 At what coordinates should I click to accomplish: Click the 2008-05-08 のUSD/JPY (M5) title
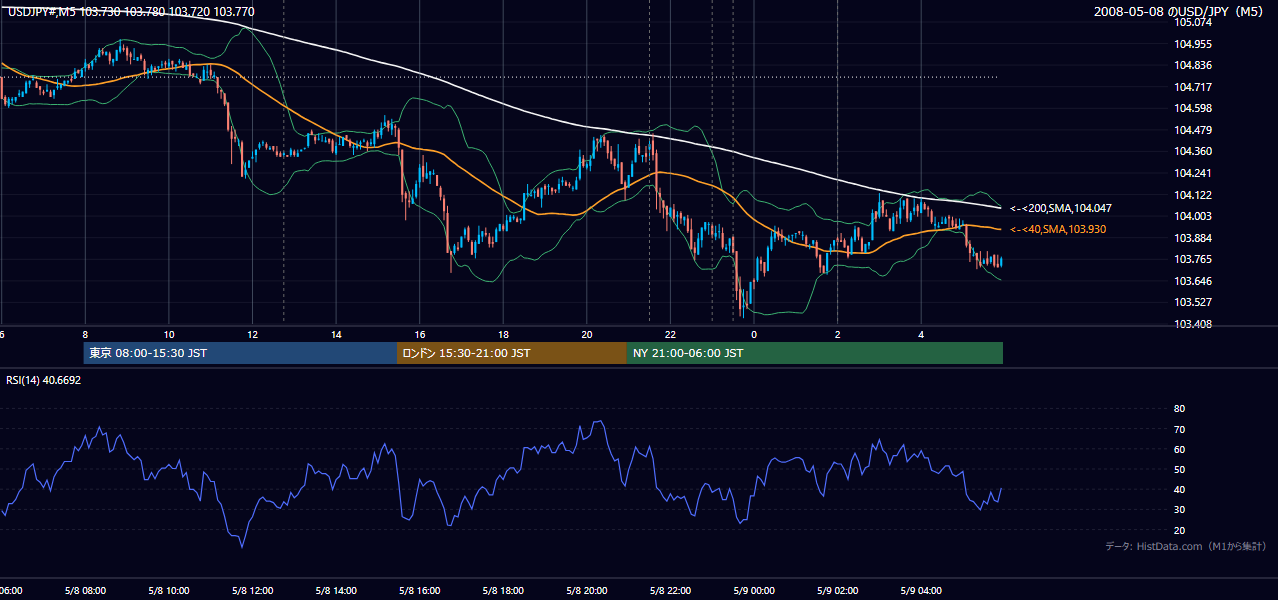coord(1179,11)
